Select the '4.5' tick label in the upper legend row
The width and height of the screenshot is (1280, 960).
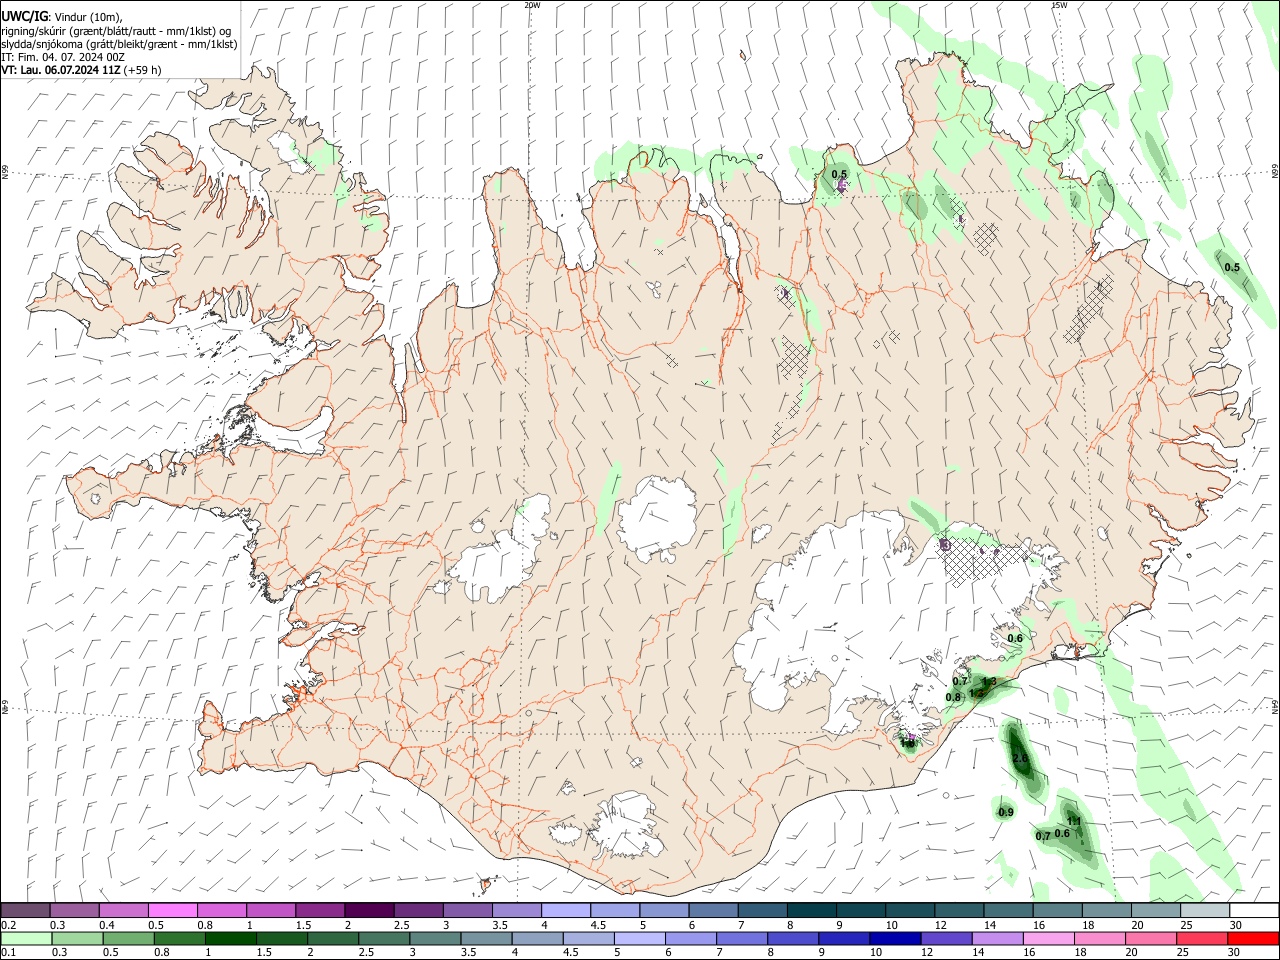598,925
